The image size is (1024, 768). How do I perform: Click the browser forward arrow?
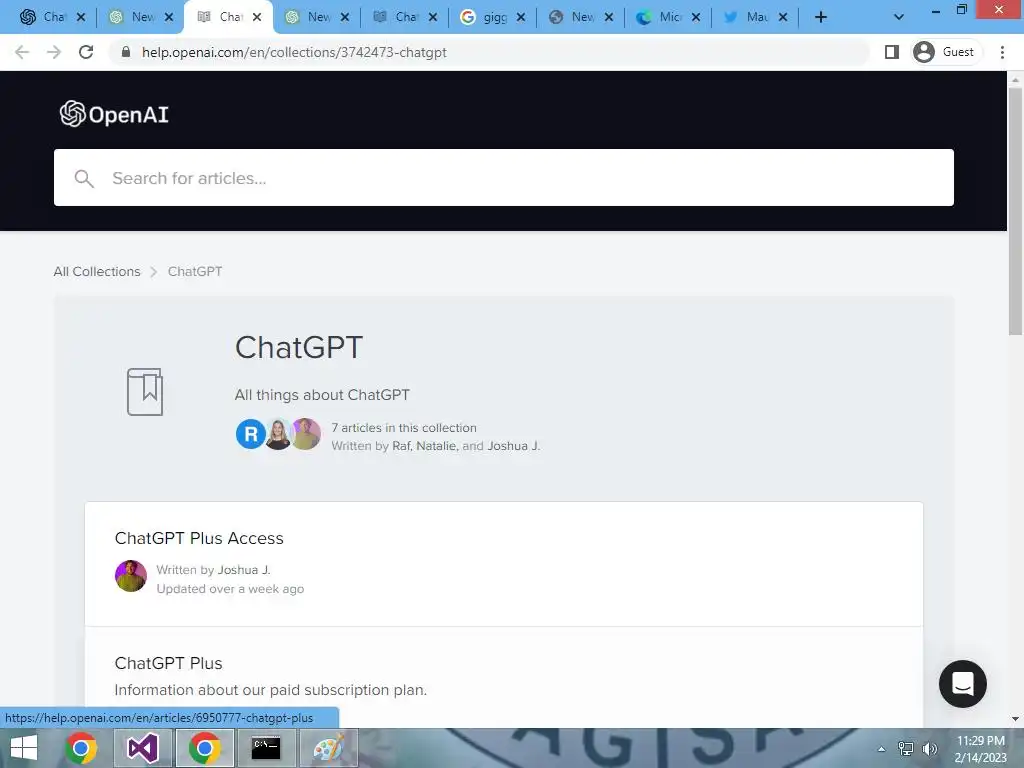(x=54, y=52)
